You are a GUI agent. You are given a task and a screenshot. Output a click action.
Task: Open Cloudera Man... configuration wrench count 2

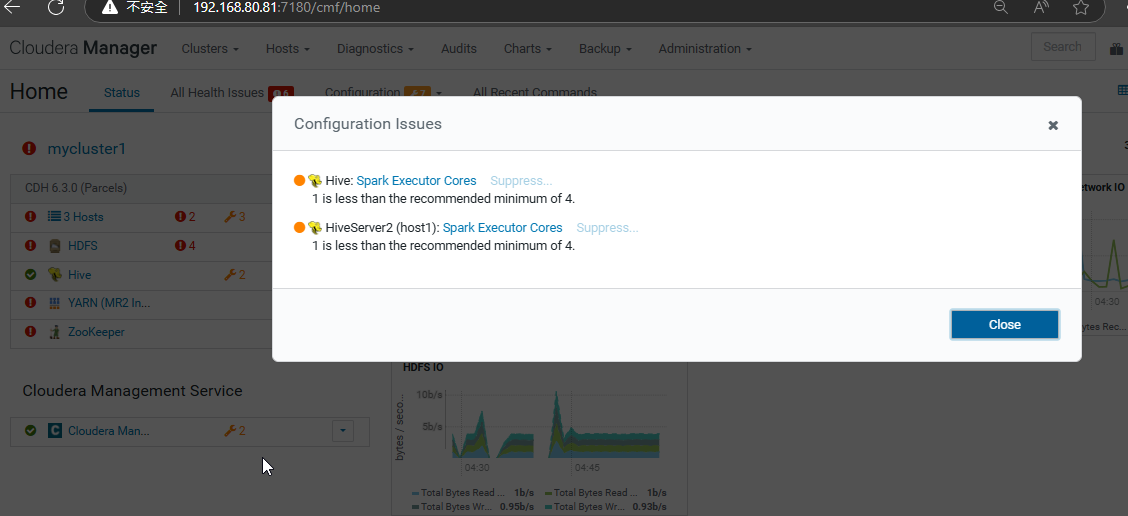pos(235,430)
